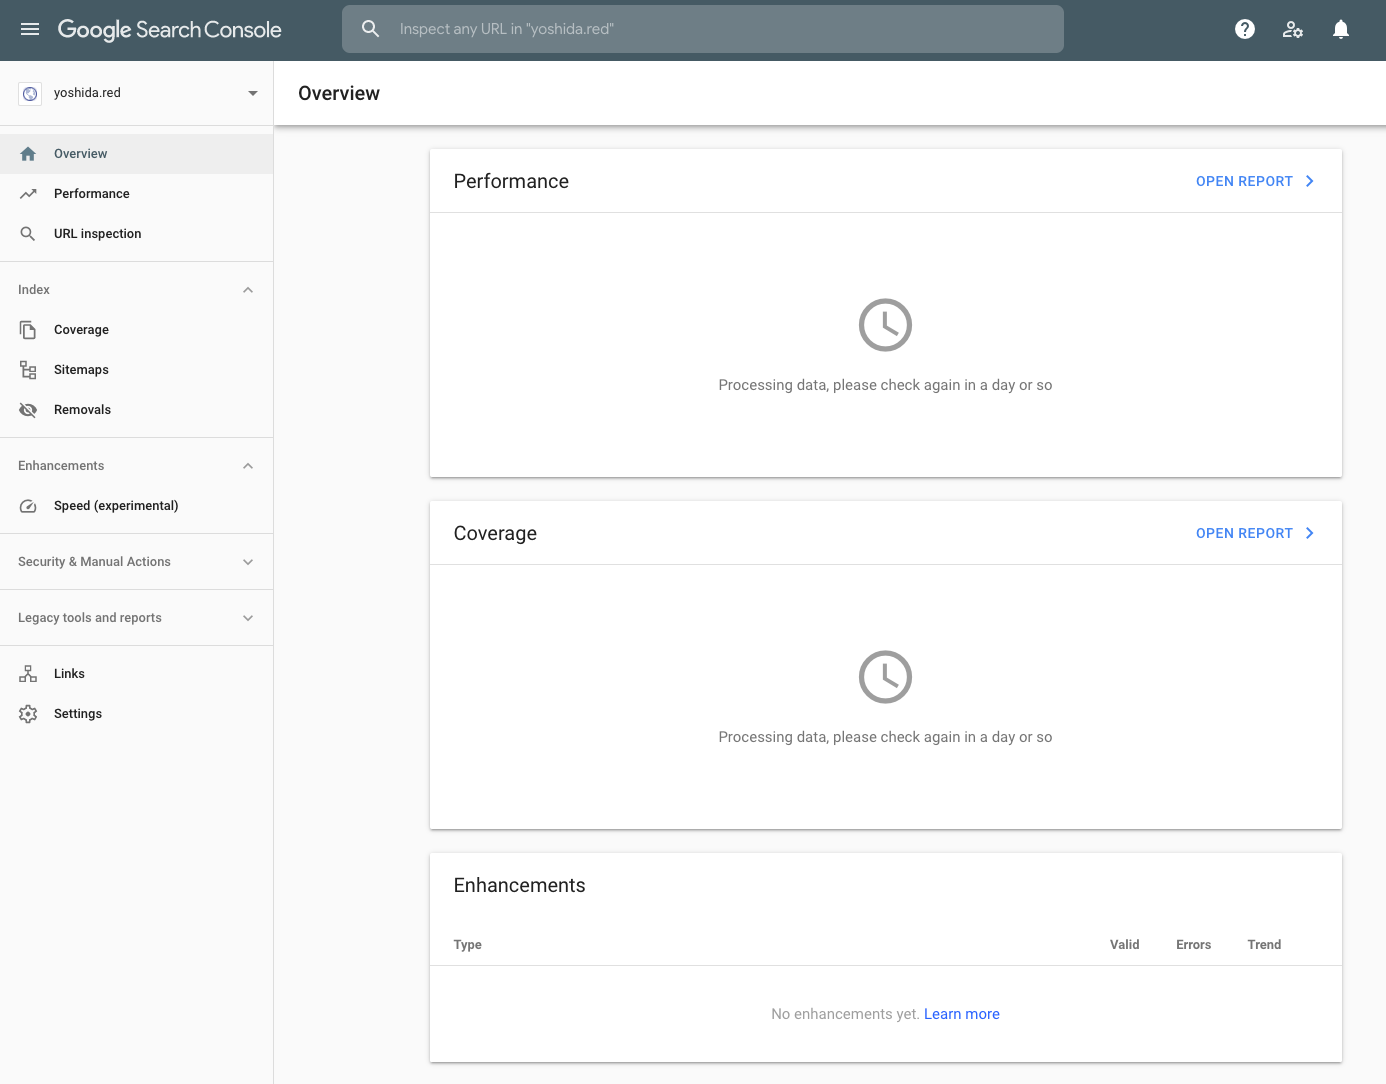The width and height of the screenshot is (1386, 1084).
Task: Click the Errors column header
Action: pos(1194,945)
